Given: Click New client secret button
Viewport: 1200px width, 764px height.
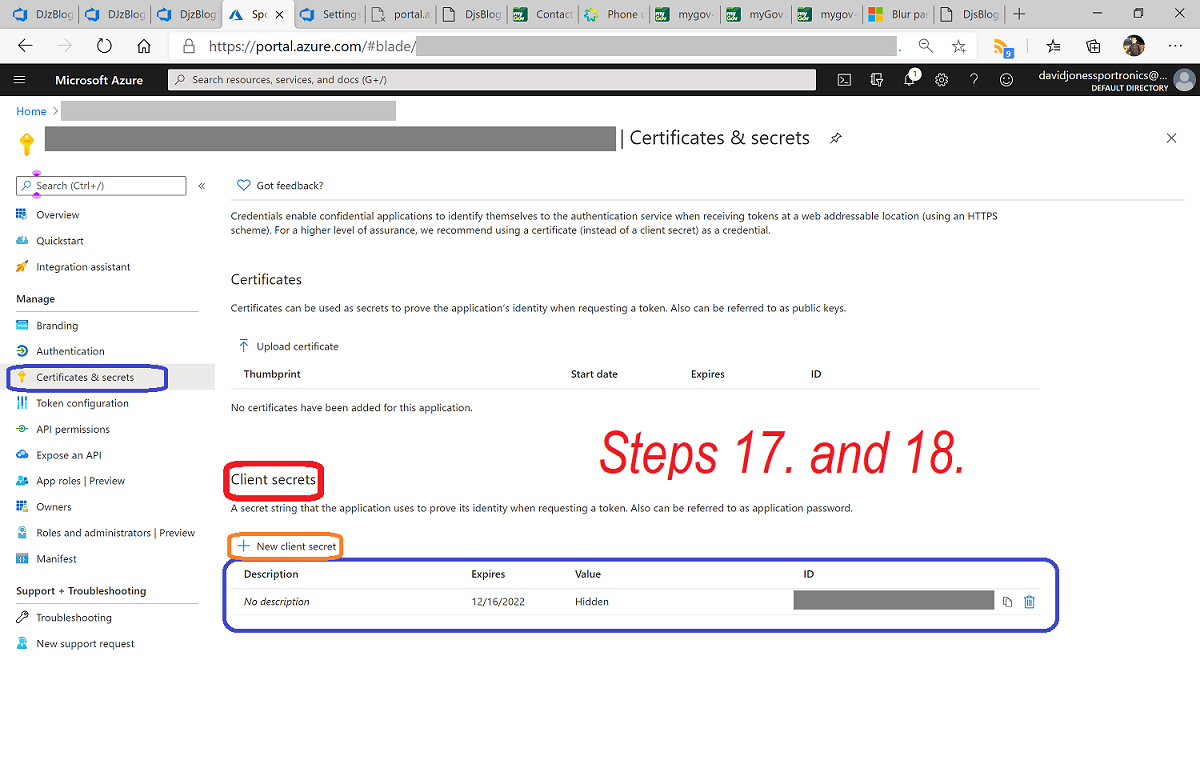Looking at the screenshot, I should (x=287, y=546).
